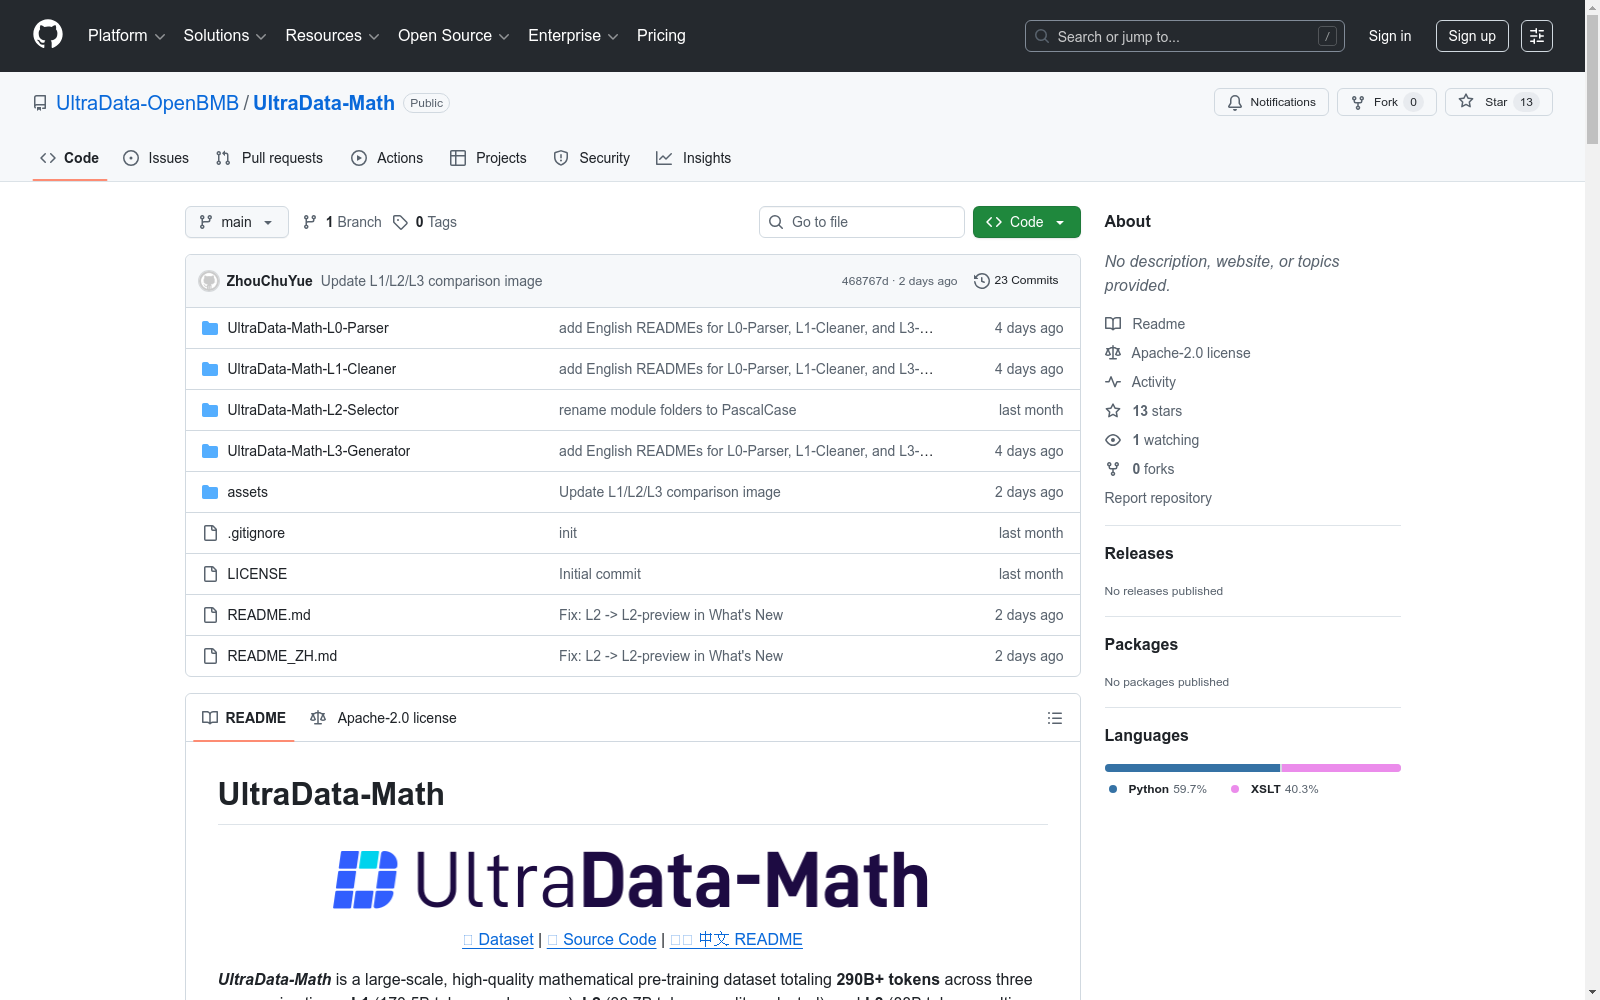Click the ZhouChuYue author avatar
The height and width of the screenshot is (1000, 1600).
click(x=209, y=281)
